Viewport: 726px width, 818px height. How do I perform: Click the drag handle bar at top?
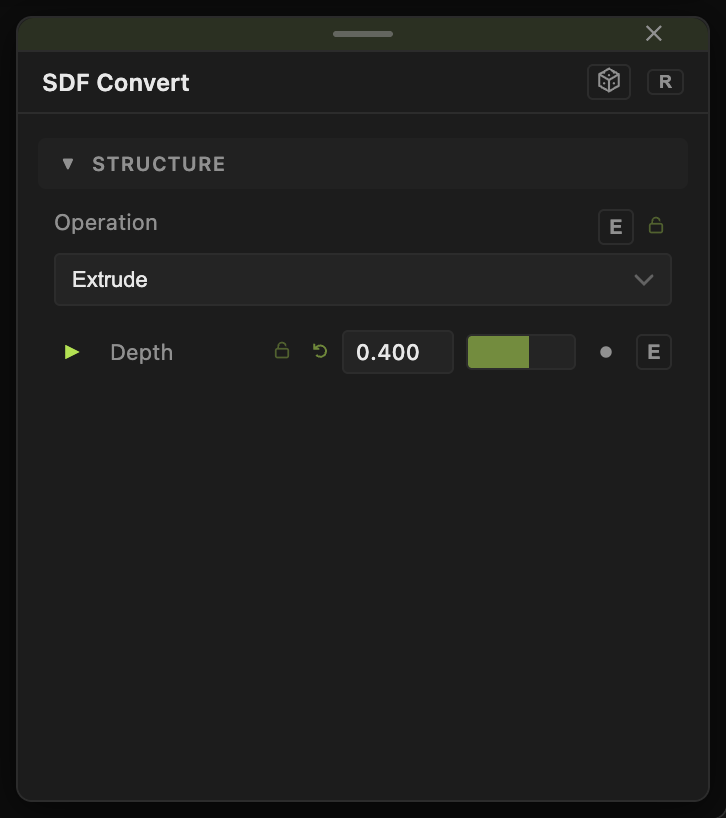(x=363, y=34)
